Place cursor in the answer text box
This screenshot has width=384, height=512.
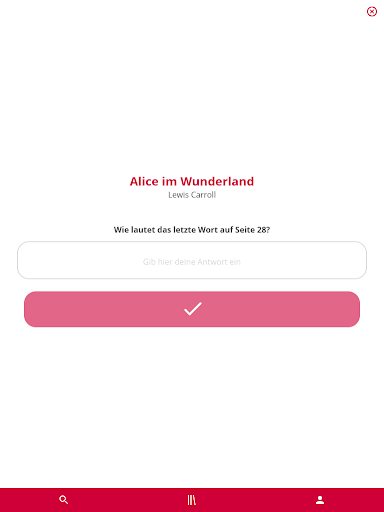192,260
